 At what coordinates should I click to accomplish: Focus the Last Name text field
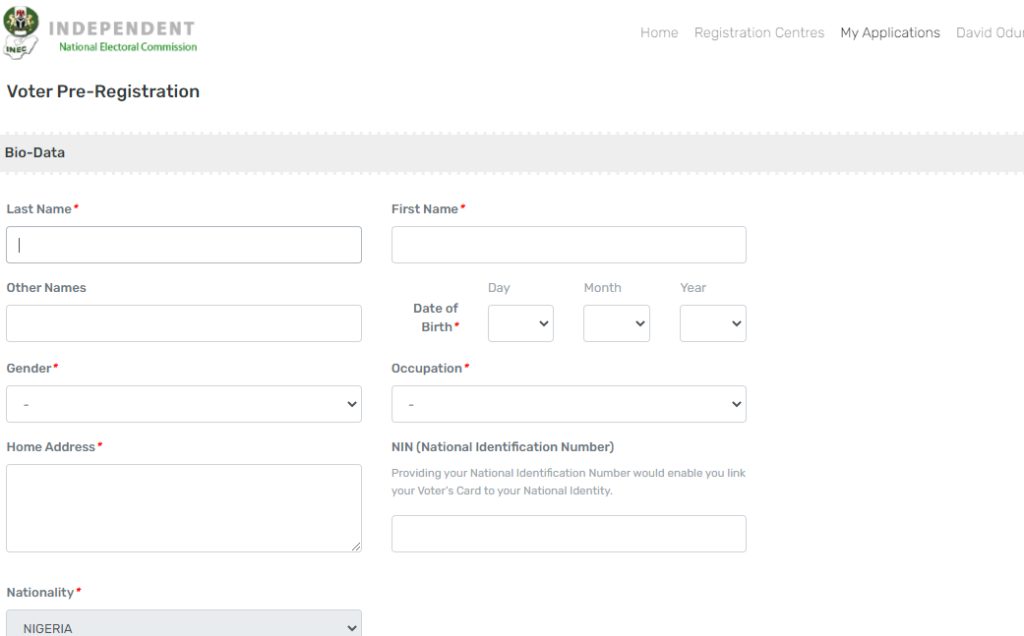coord(184,245)
